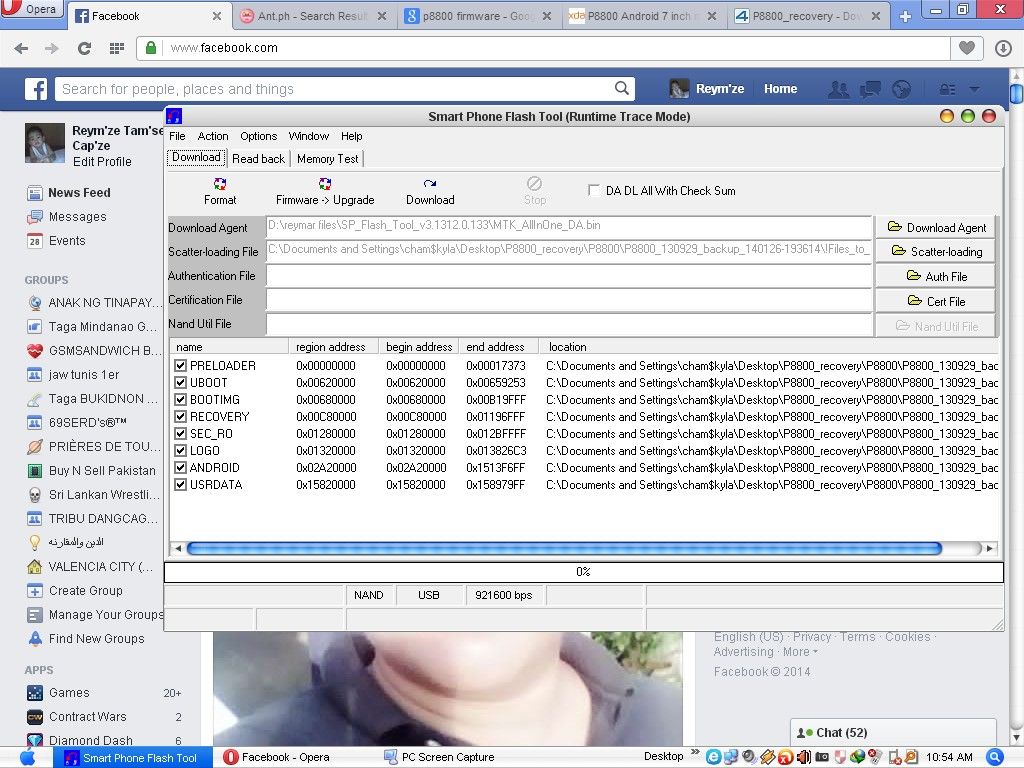Viewport: 1024px width, 768px height.
Task: Click the Facebook search magnifier icon
Action: coord(622,89)
